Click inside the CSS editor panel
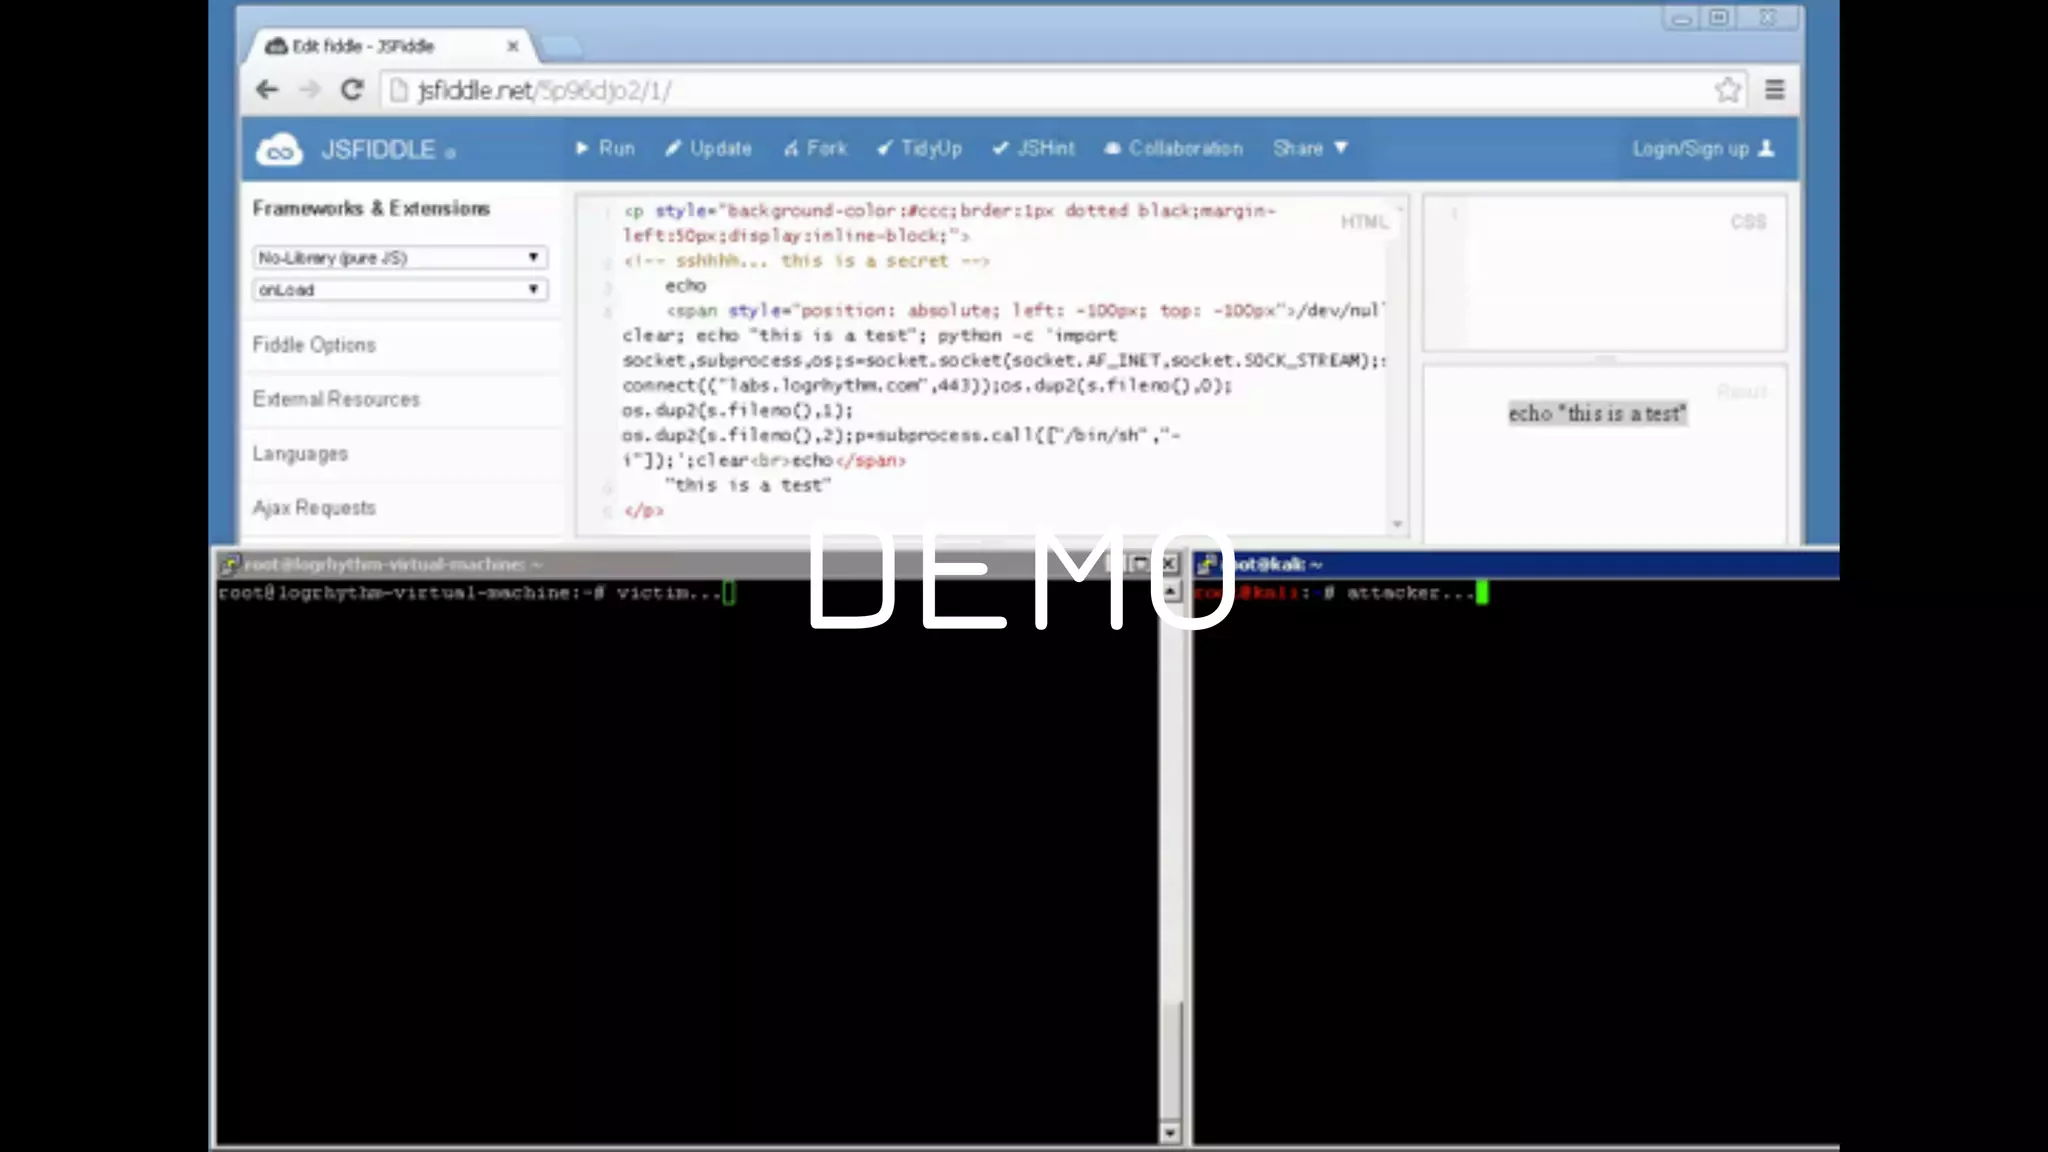 coord(1604,273)
